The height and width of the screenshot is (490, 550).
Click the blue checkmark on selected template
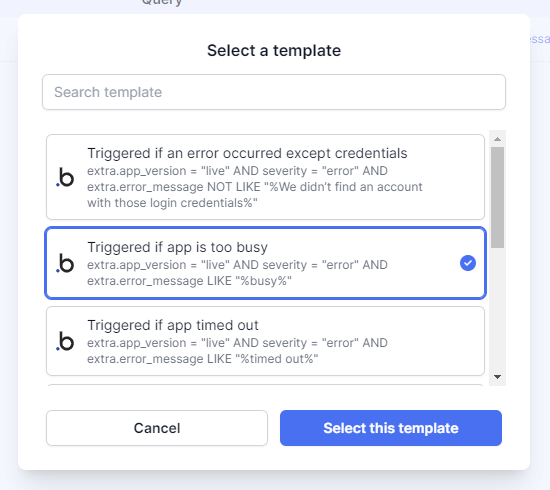468,263
